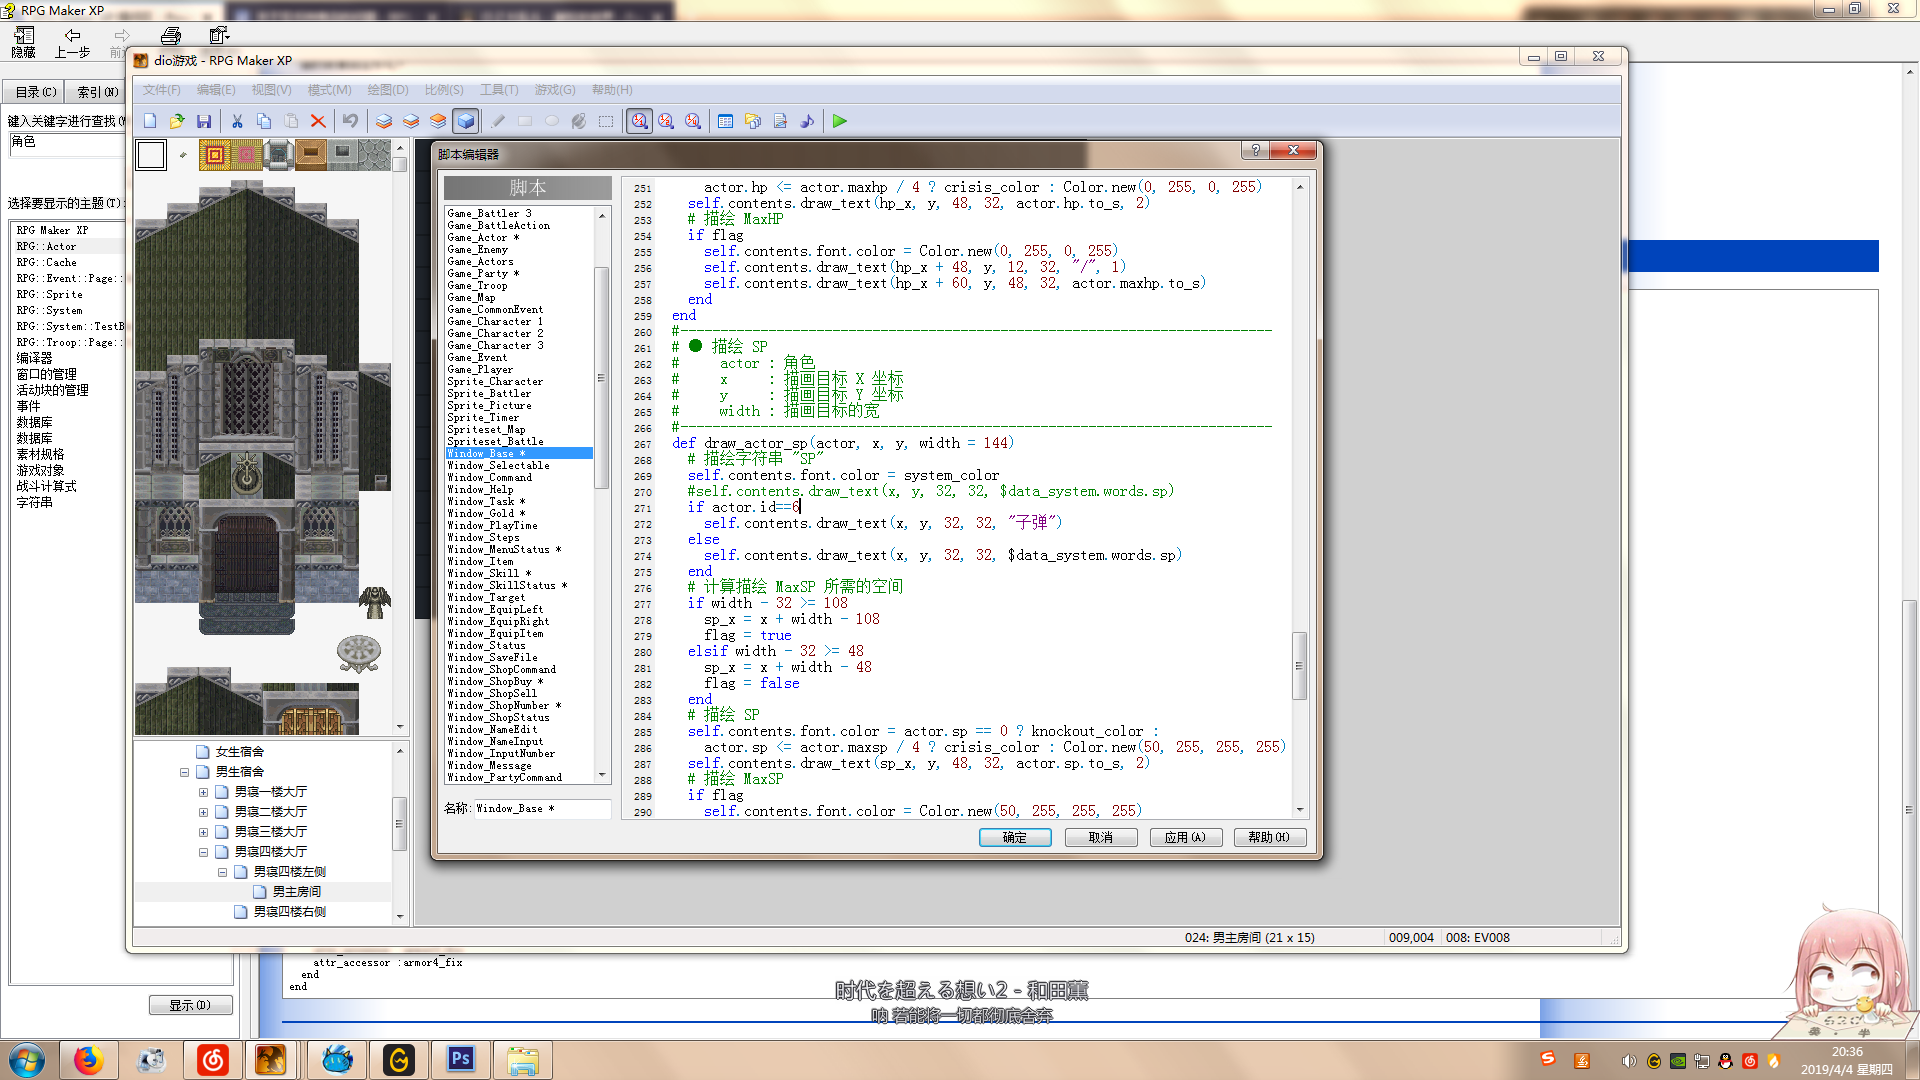Click the script 名称 name input field
This screenshot has width=1920, height=1080.
[541, 808]
